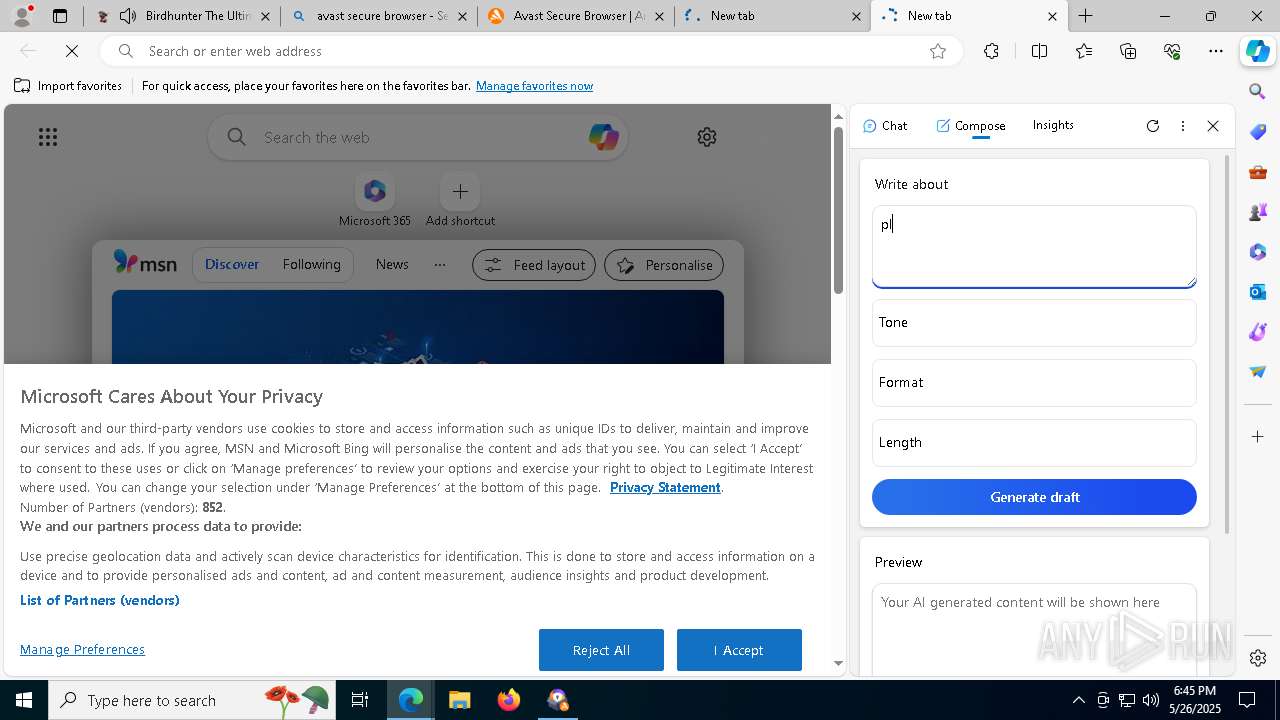Open the Length dropdown
This screenshot has width=1280, height=720.
pyautogui.click(x=1034, y=442)
